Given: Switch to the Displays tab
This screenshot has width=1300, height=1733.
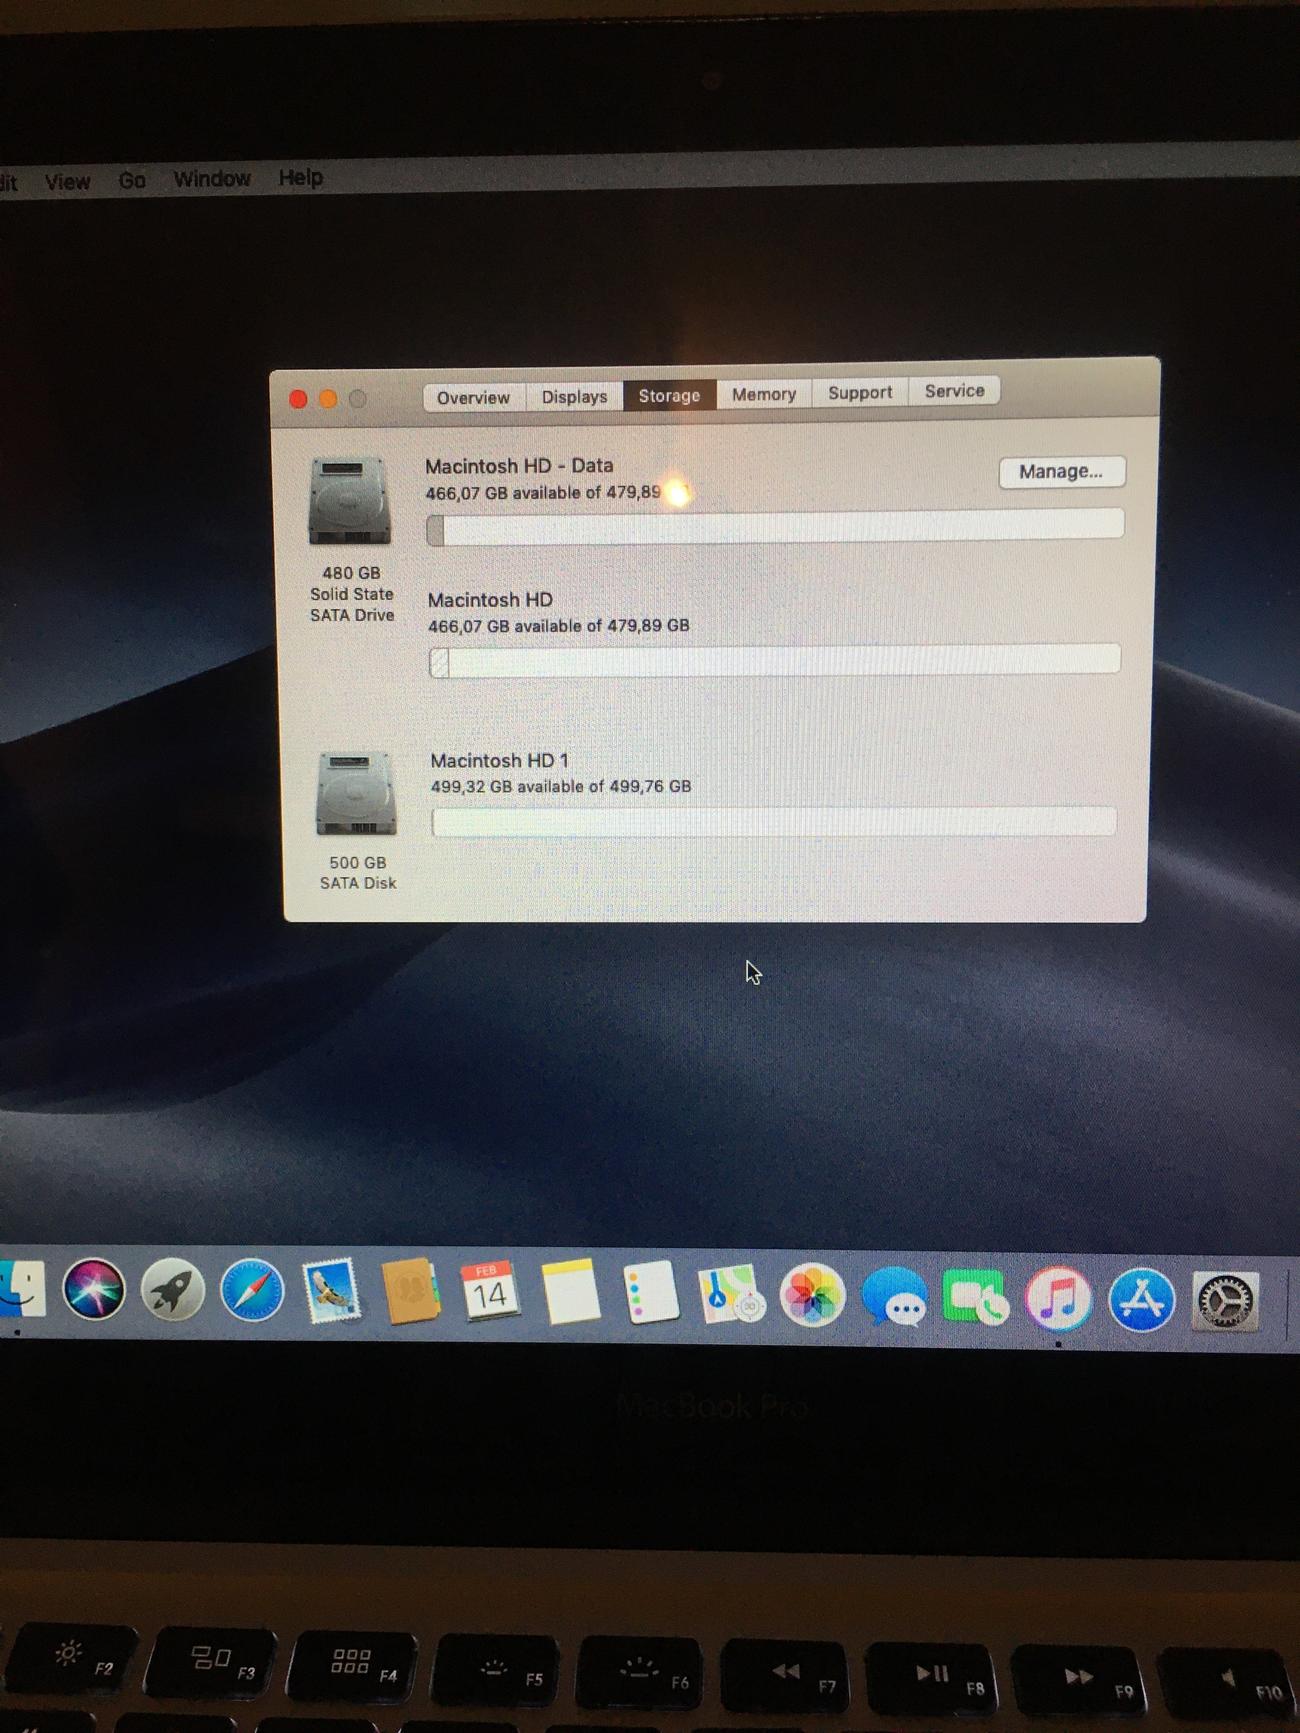Looking at the screenshot, I should (574, 397).
